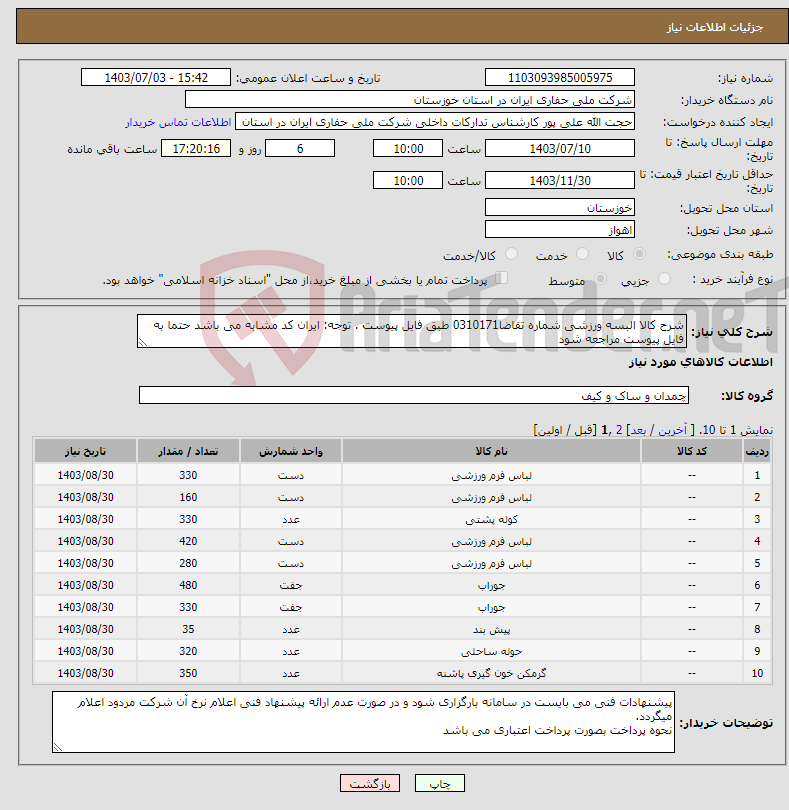Screen dimensions: 789x810
Task: Click the چاپ print button
Action: [440, 783]
